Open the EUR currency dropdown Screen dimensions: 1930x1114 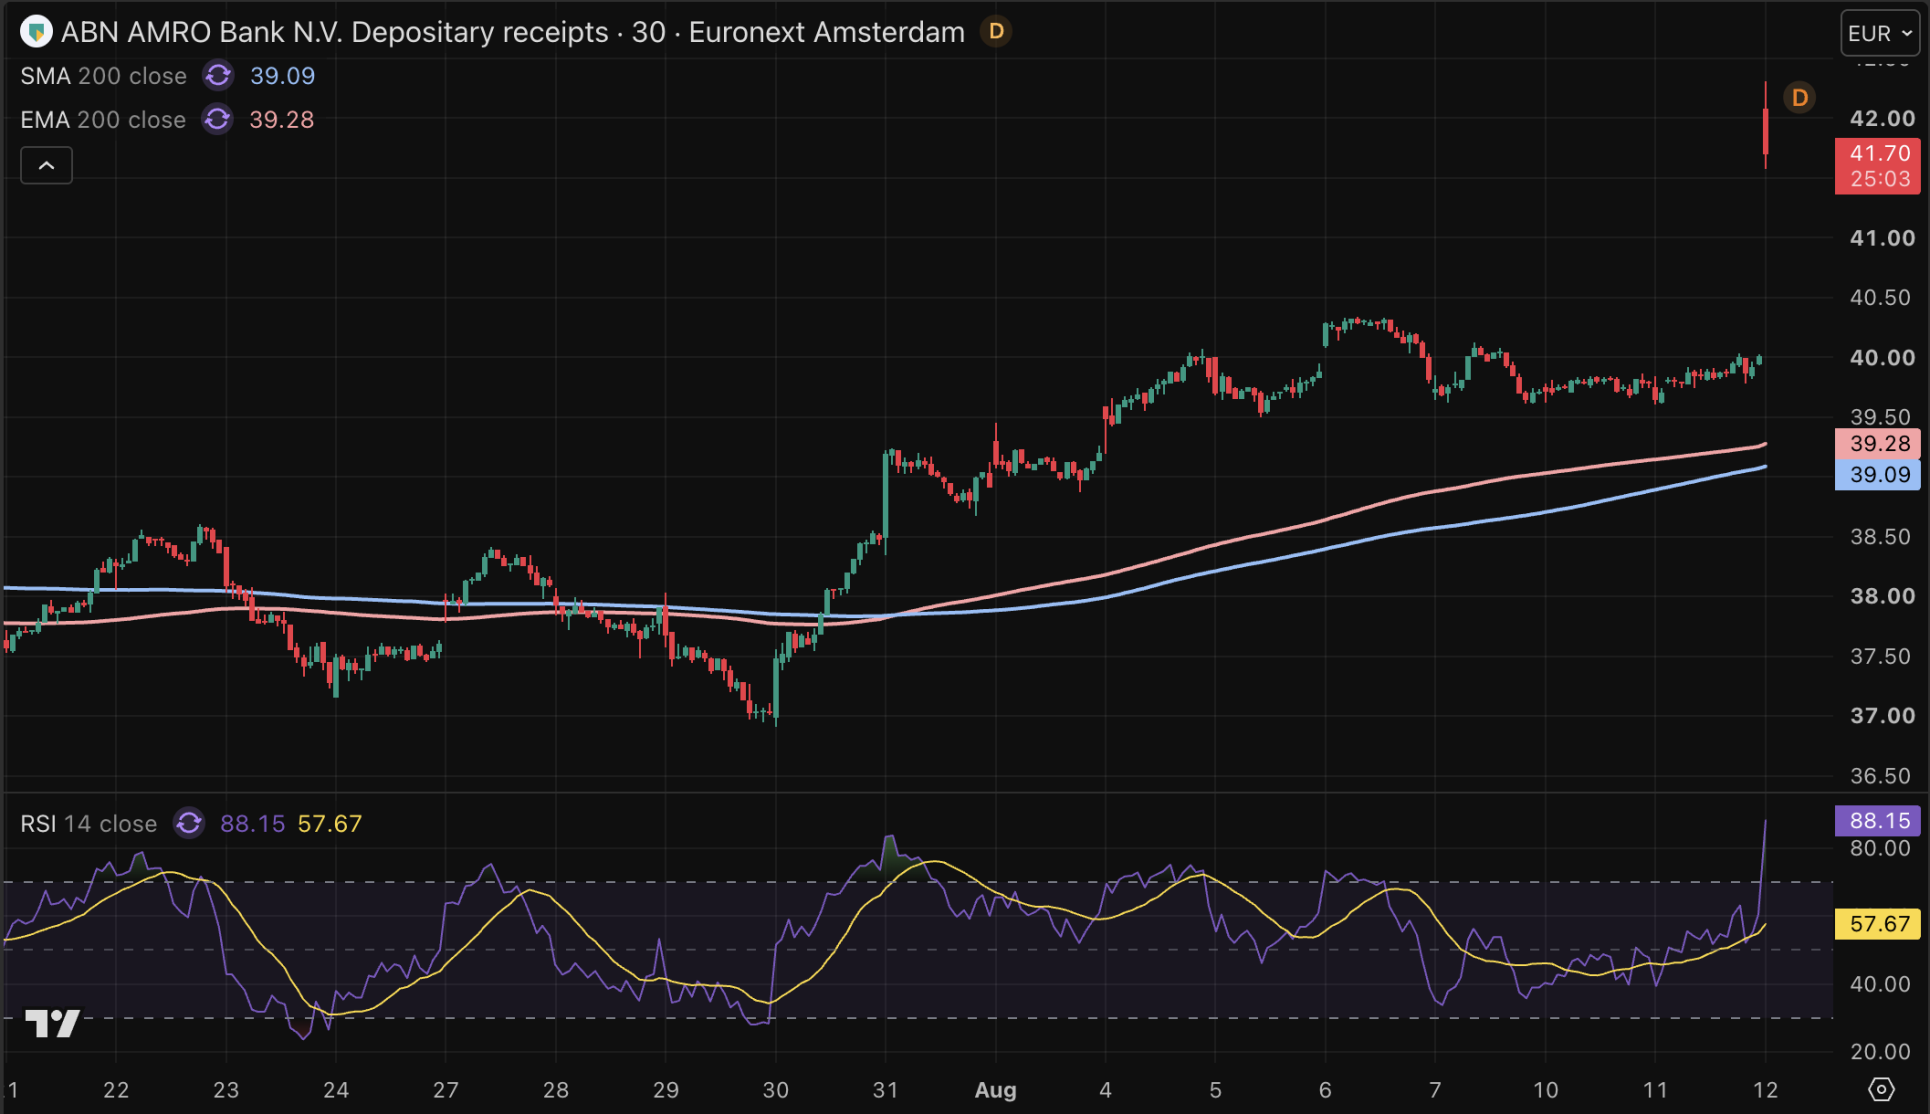coord(1880,33)
